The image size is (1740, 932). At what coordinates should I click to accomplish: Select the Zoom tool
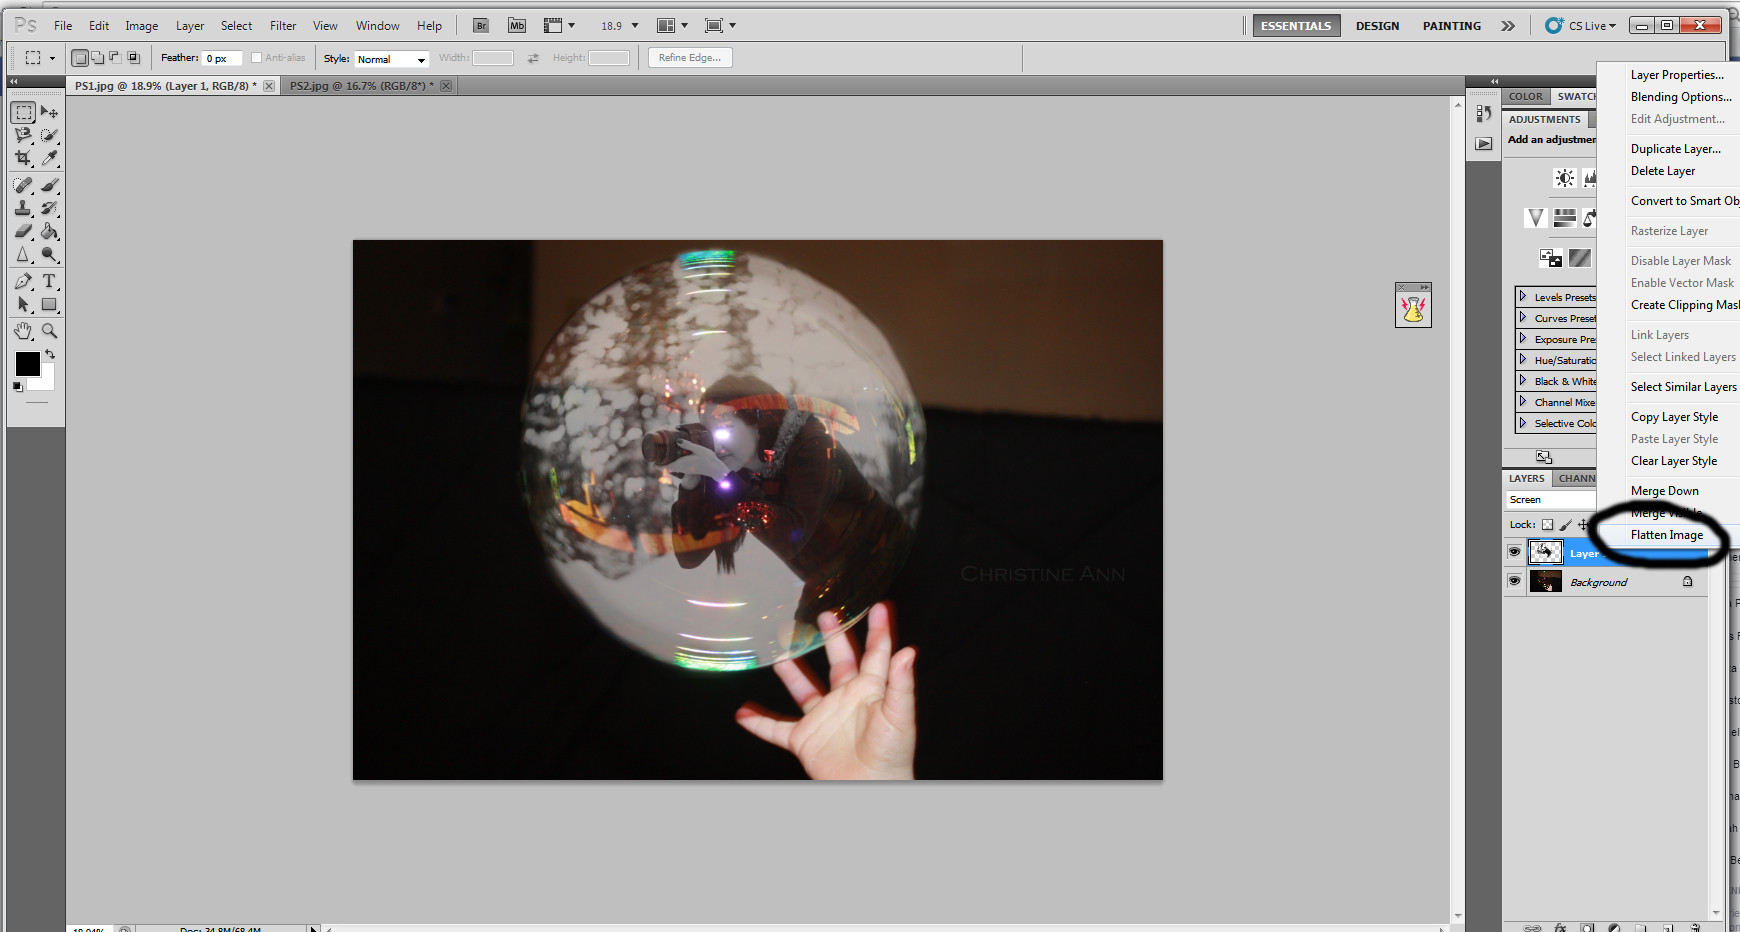(49, 331)
